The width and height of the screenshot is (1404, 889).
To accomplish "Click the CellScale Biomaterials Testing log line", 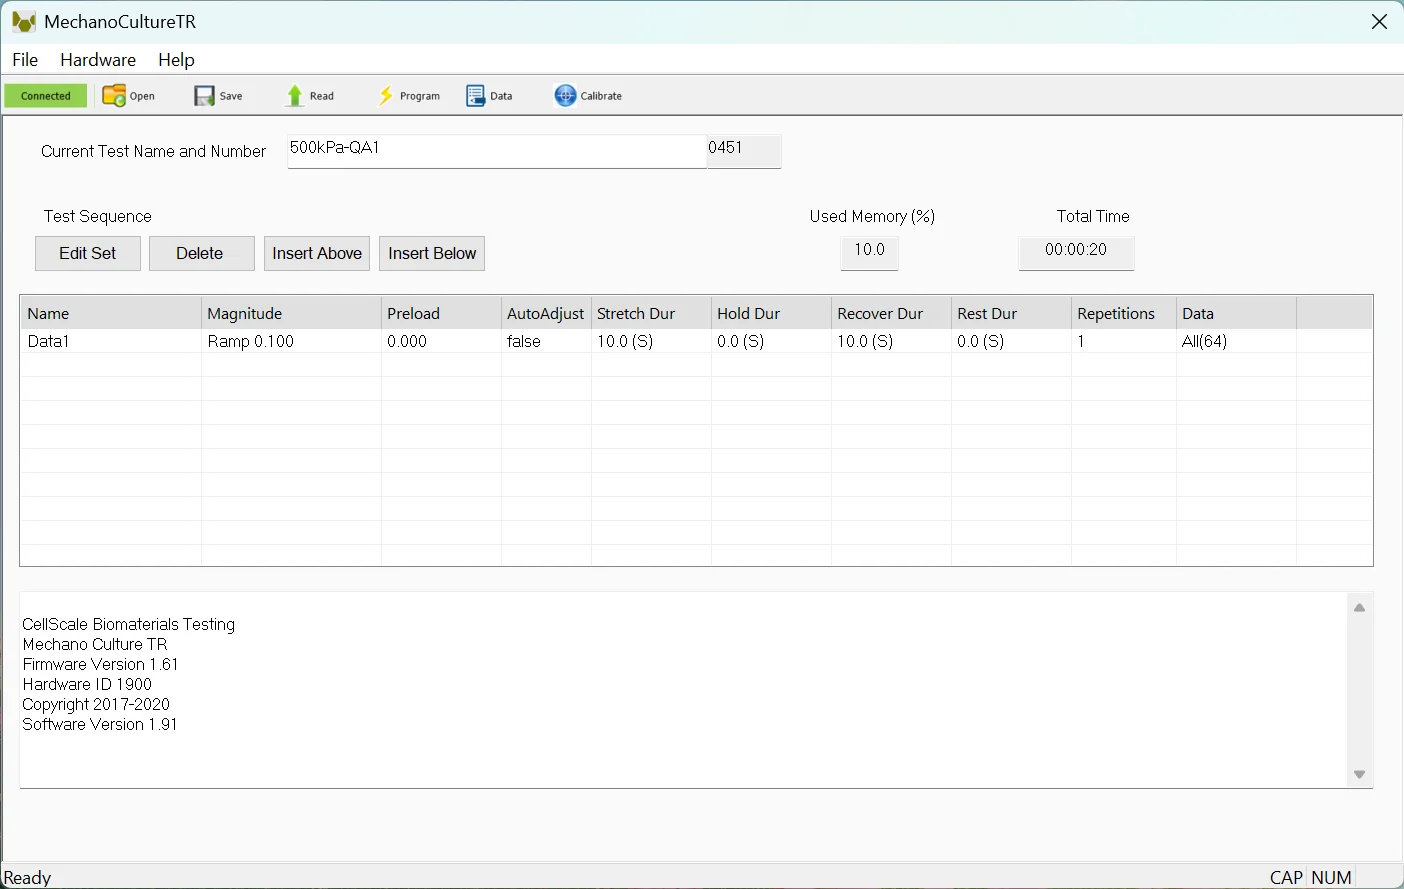I will point(128,624).
